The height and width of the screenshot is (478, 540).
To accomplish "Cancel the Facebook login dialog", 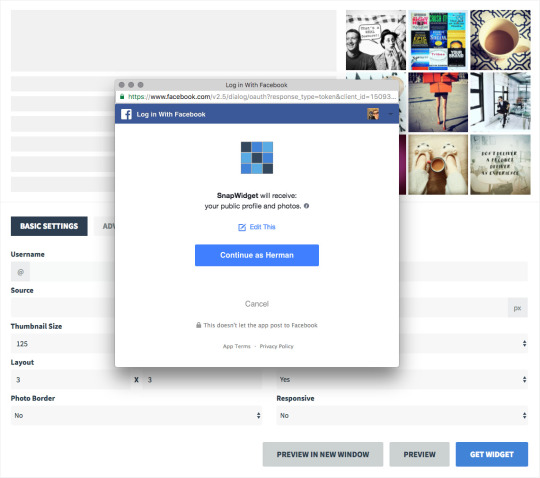I will [x=257, y=304].
